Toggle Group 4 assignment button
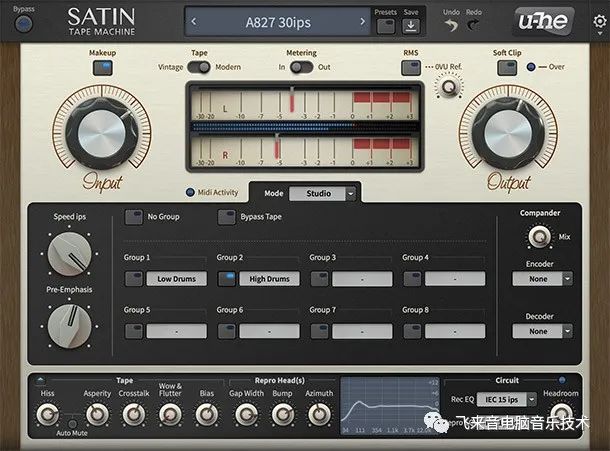 click(x=412, y=279)
